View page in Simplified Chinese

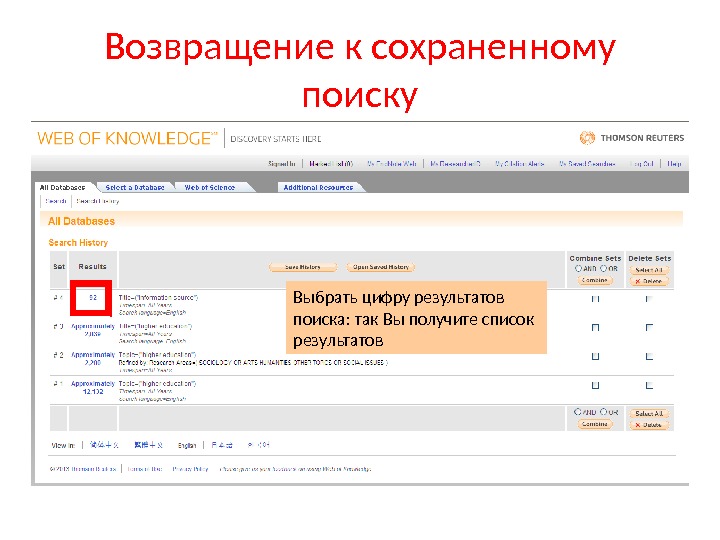pyautogui.click(x=104, y=445)
